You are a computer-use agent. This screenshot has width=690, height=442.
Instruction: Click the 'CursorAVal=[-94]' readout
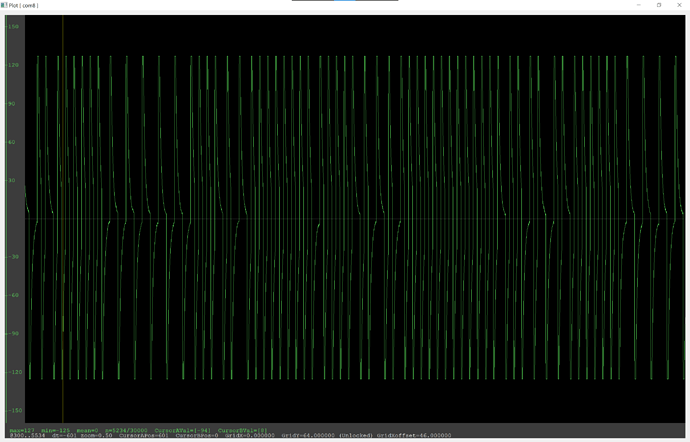pyautogui.click(x=183, y=431)
